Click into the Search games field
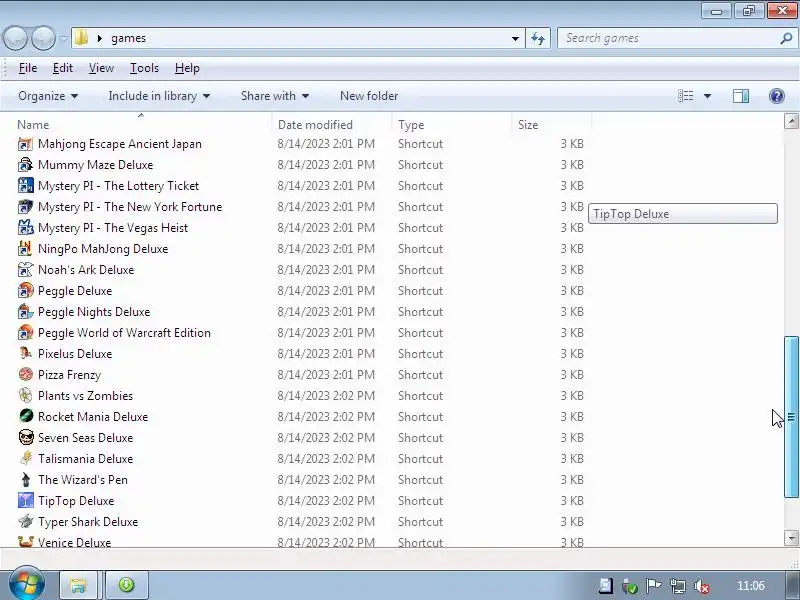Screen dimensions: 800x600 (x=668, y=38)
